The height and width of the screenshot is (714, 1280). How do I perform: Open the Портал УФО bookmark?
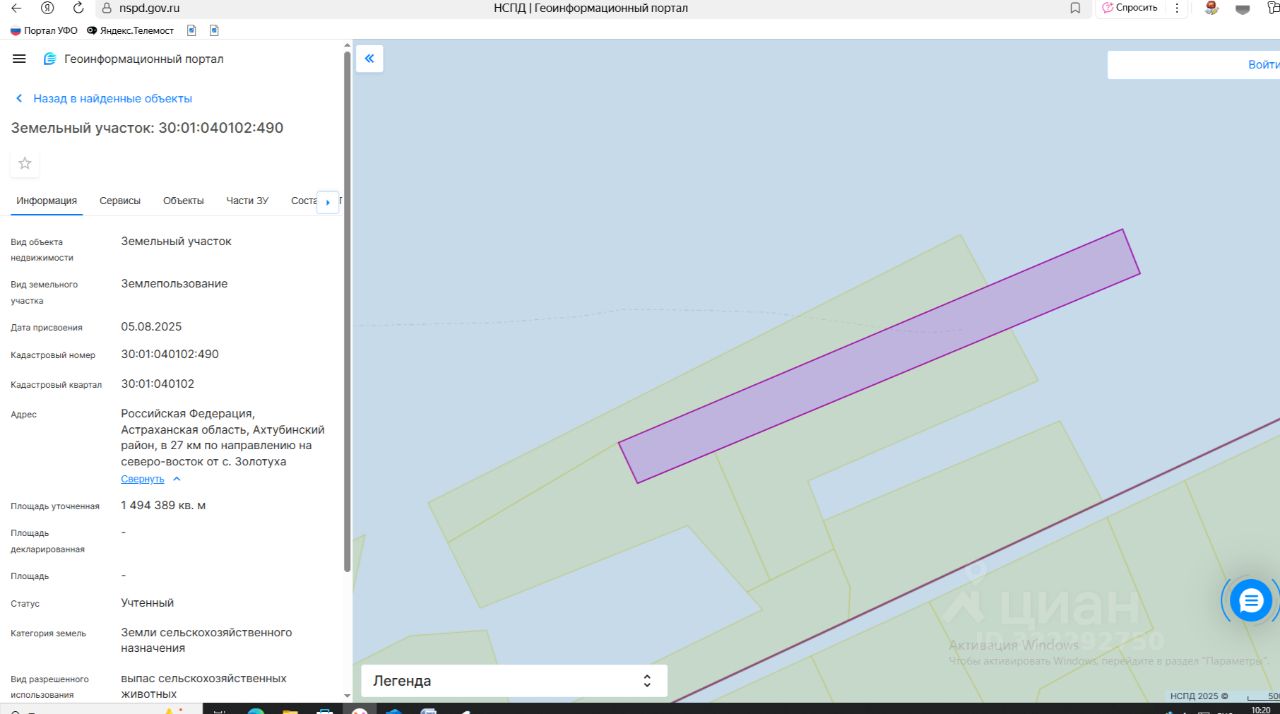click(44, 31)
